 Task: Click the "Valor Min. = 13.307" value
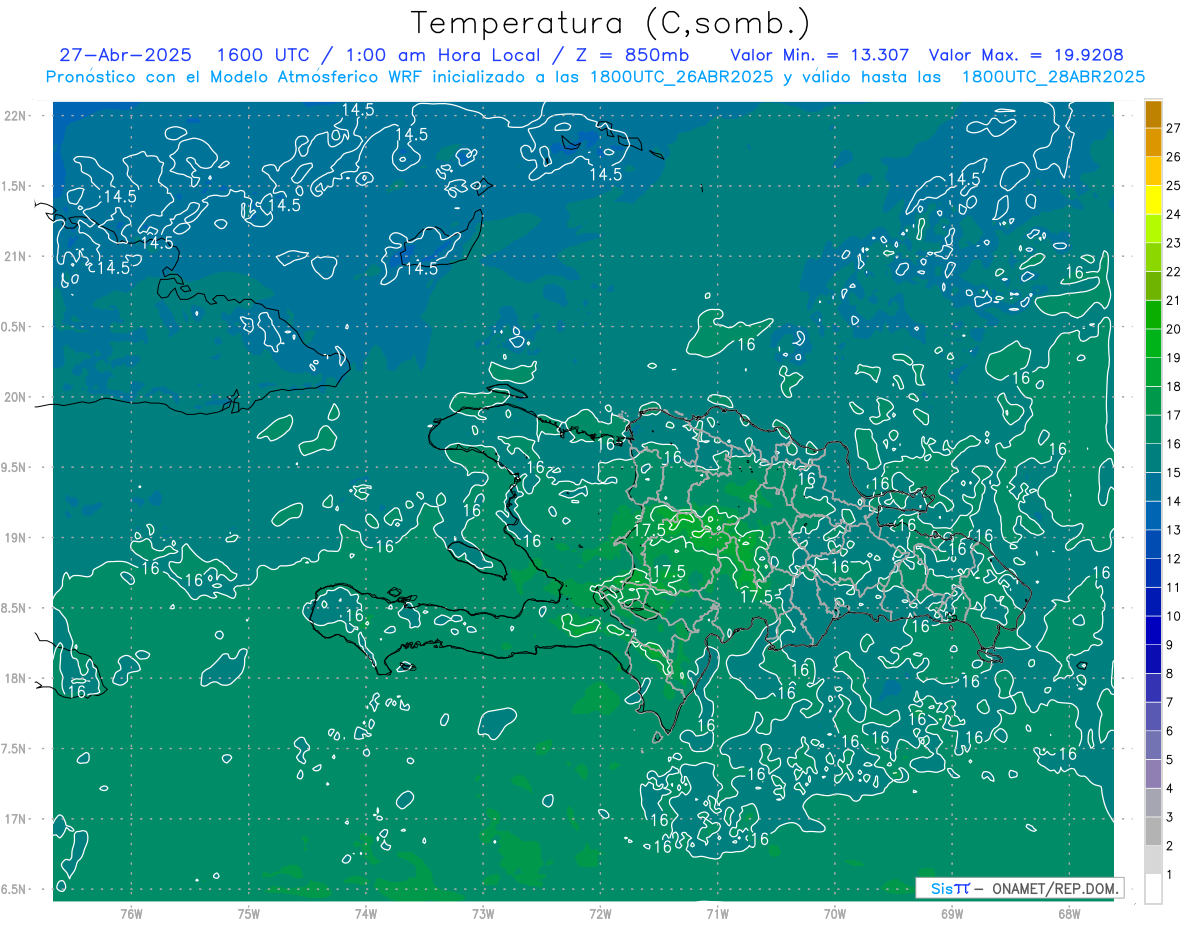click(x=819, y=55)
